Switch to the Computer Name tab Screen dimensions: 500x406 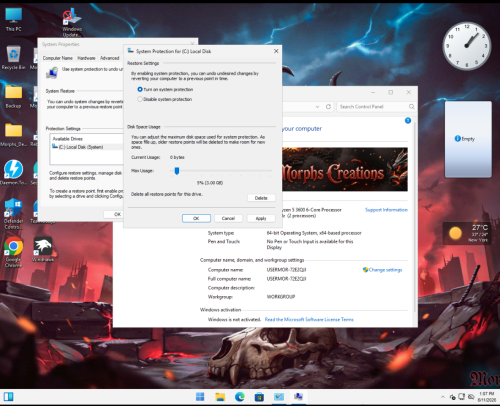click(58, 58)
